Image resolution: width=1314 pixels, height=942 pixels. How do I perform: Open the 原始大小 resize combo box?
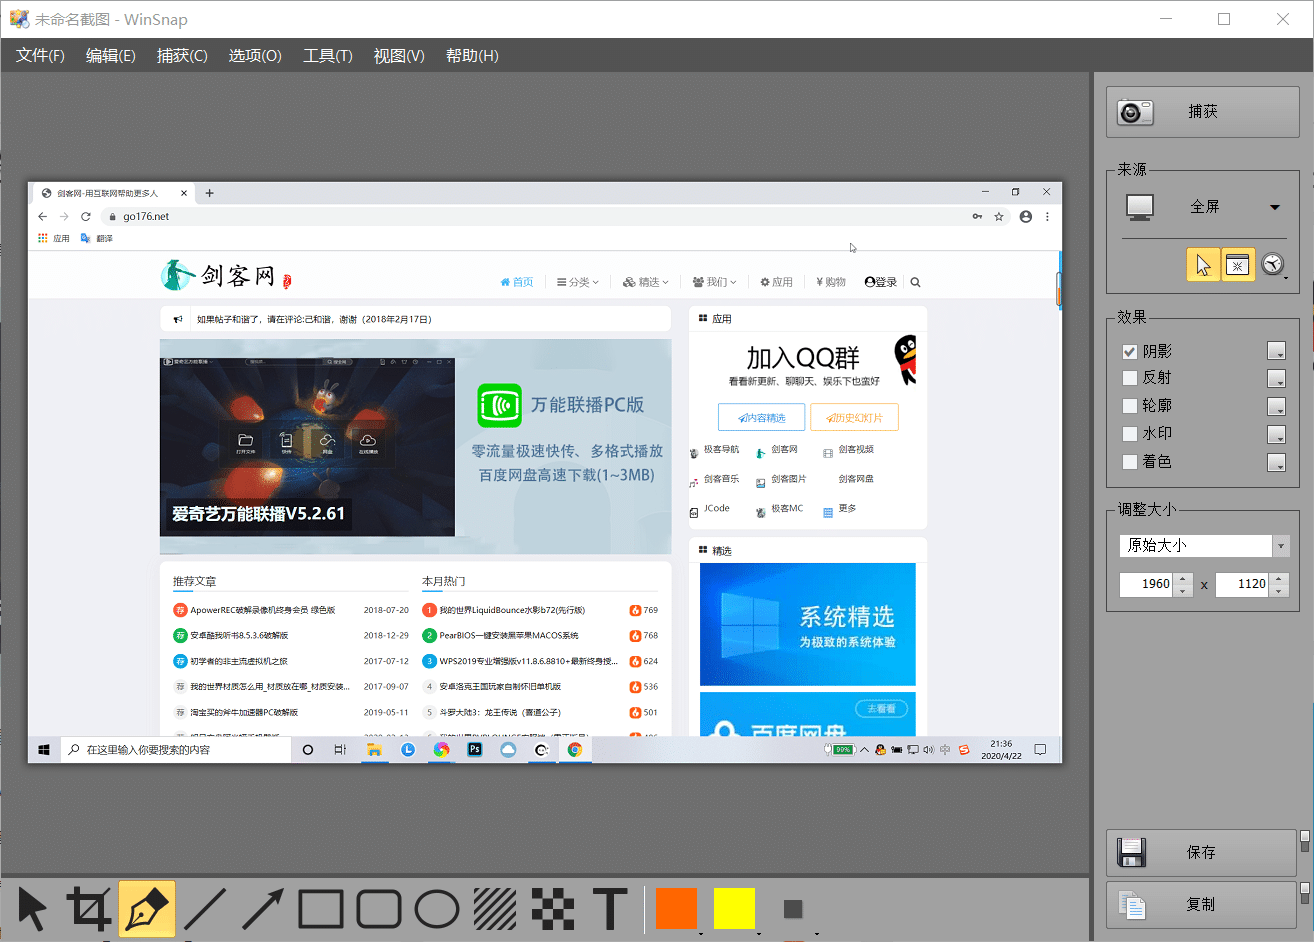1204,545
